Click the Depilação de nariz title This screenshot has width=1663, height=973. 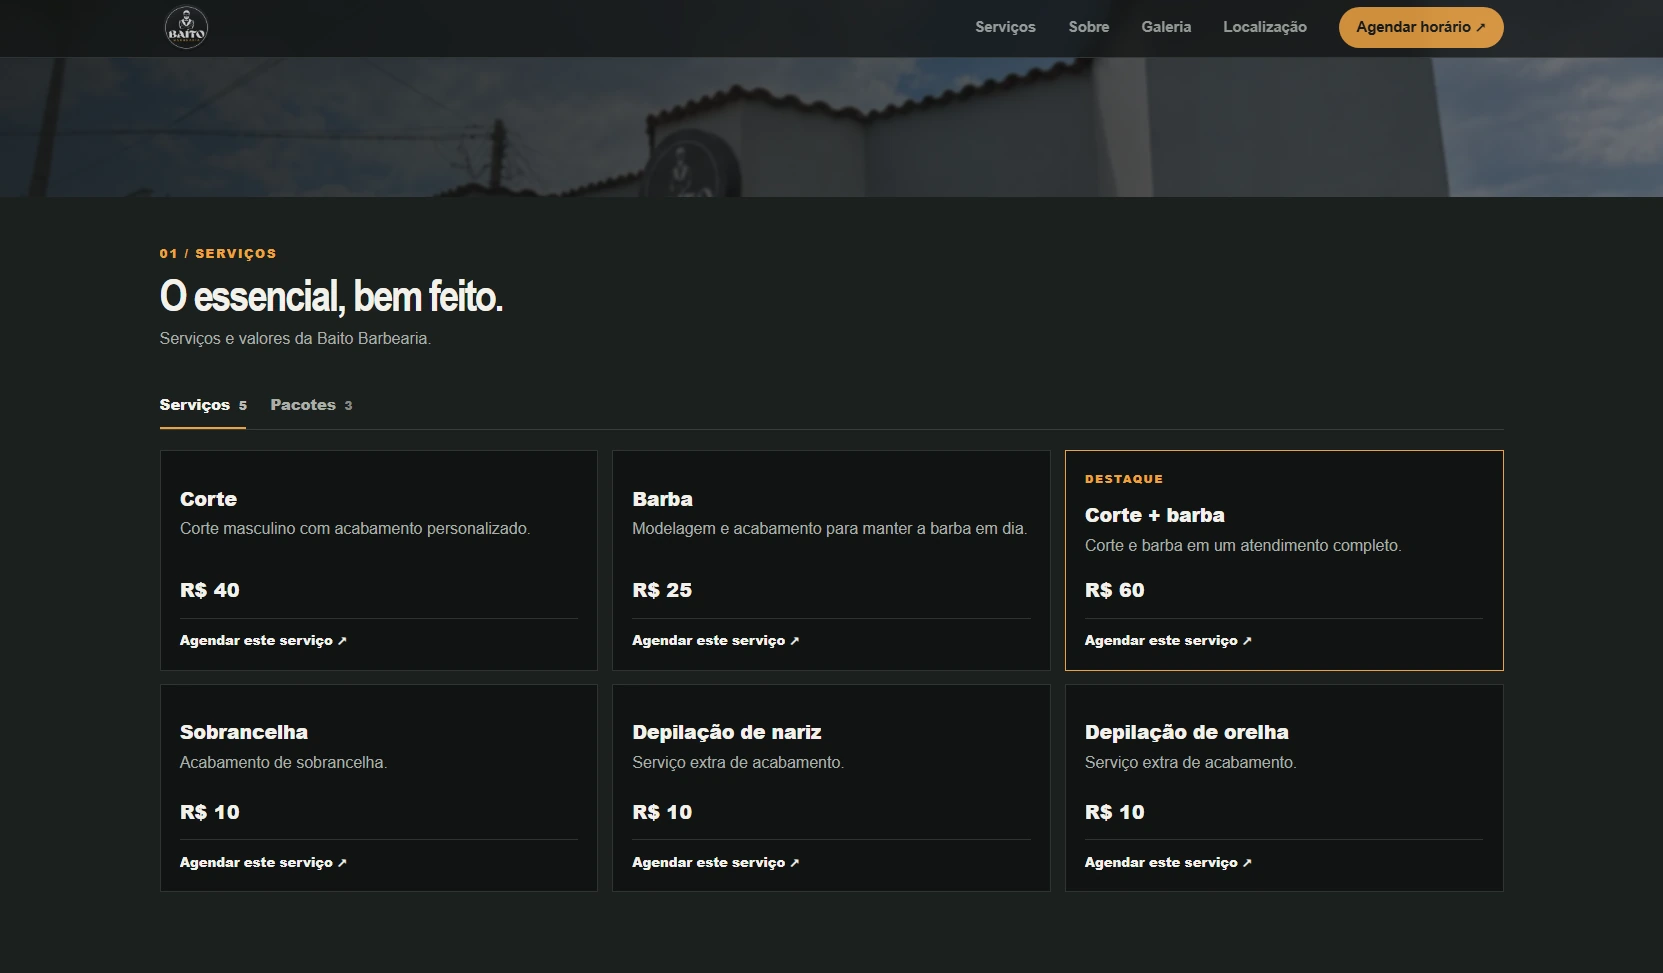click(727, 732)
